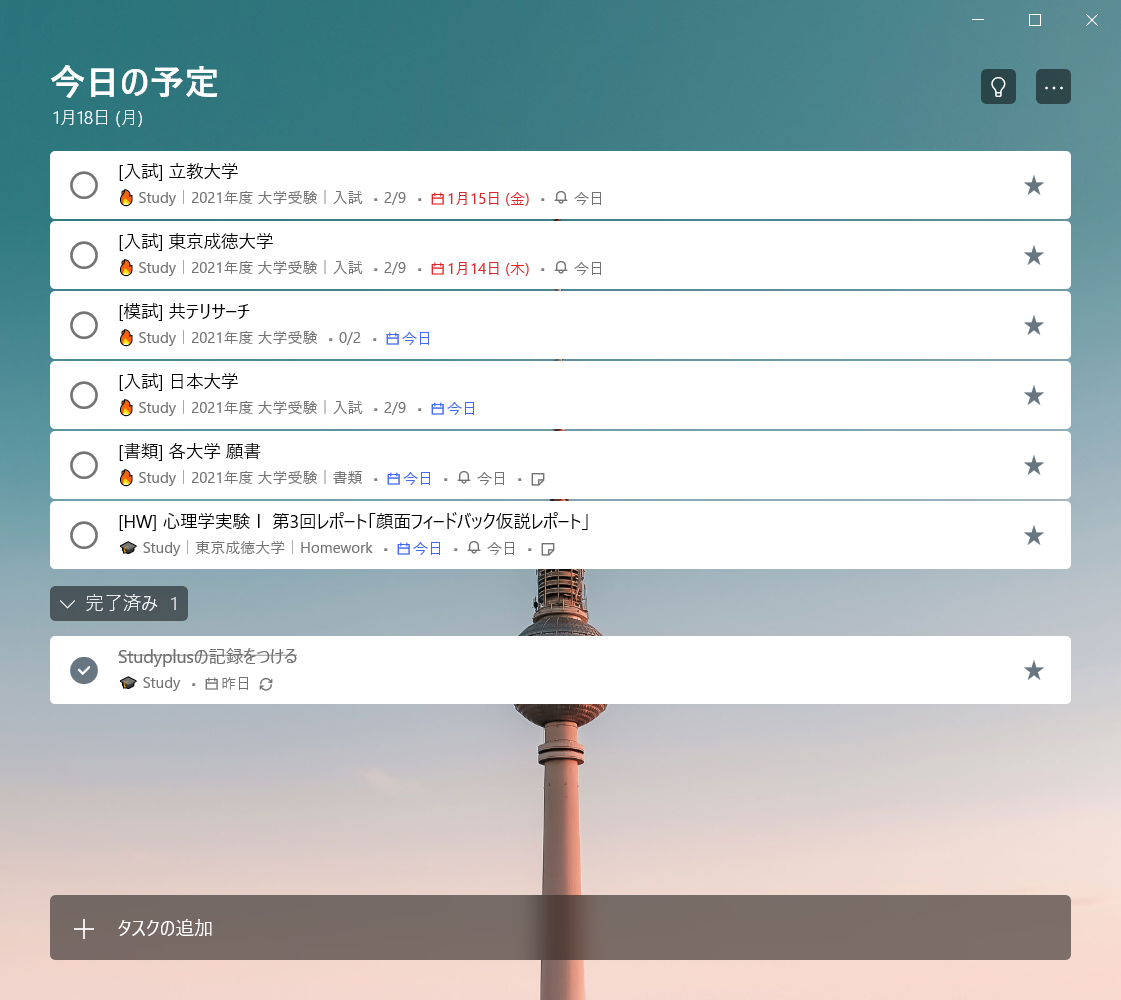Complete the 立教大学 task circle
This screenshot has height=1000, width=1121.
coord(84,185)
